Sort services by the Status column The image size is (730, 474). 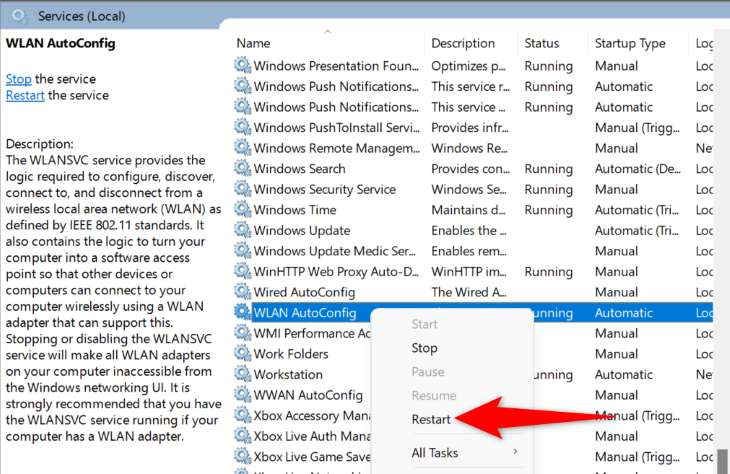(x=541, y=43)
